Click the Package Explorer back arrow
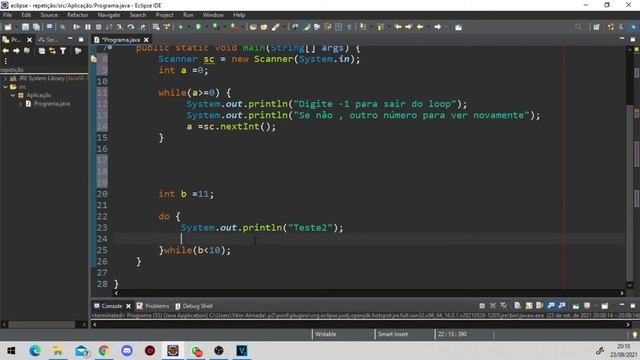640x360 pixels. click(5, 51)
